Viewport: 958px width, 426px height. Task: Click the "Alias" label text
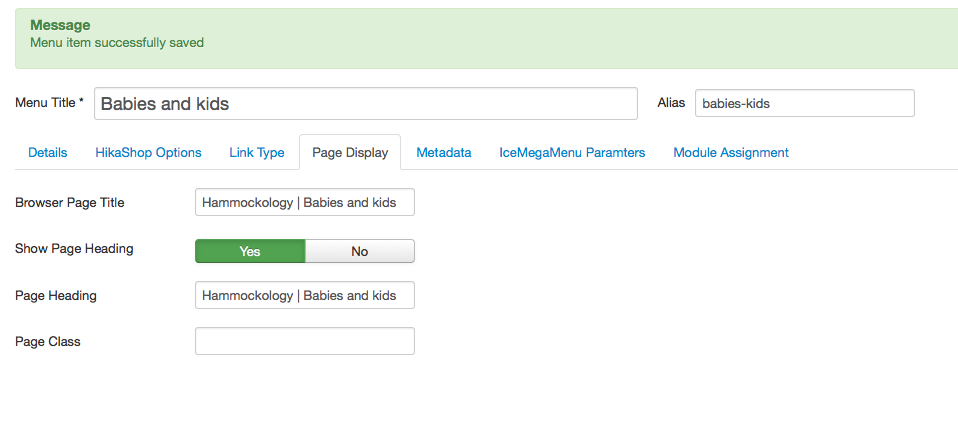670,103
